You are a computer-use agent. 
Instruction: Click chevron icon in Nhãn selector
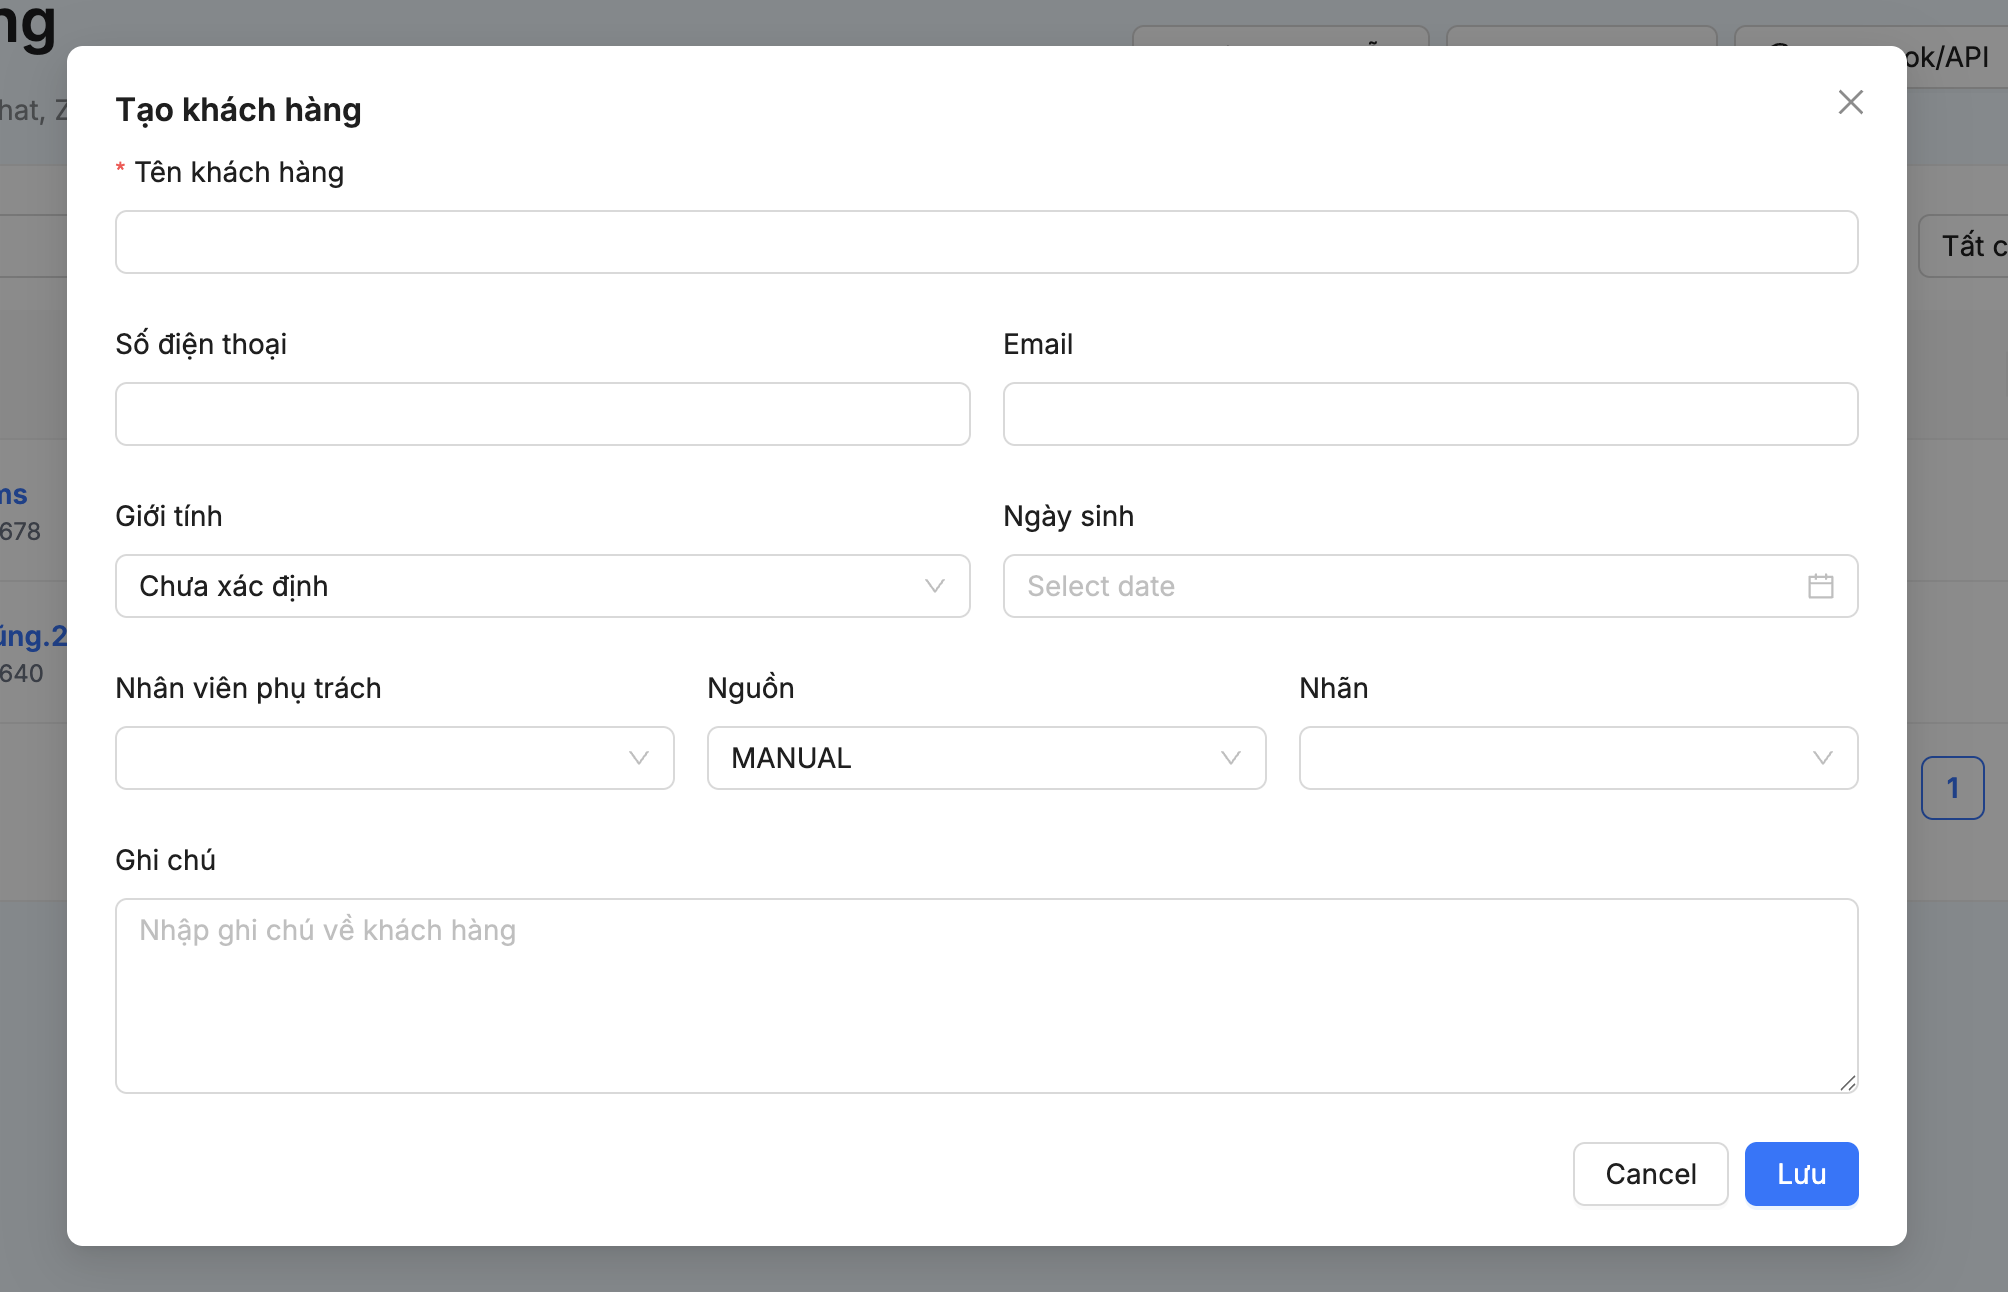[1822, 758]
